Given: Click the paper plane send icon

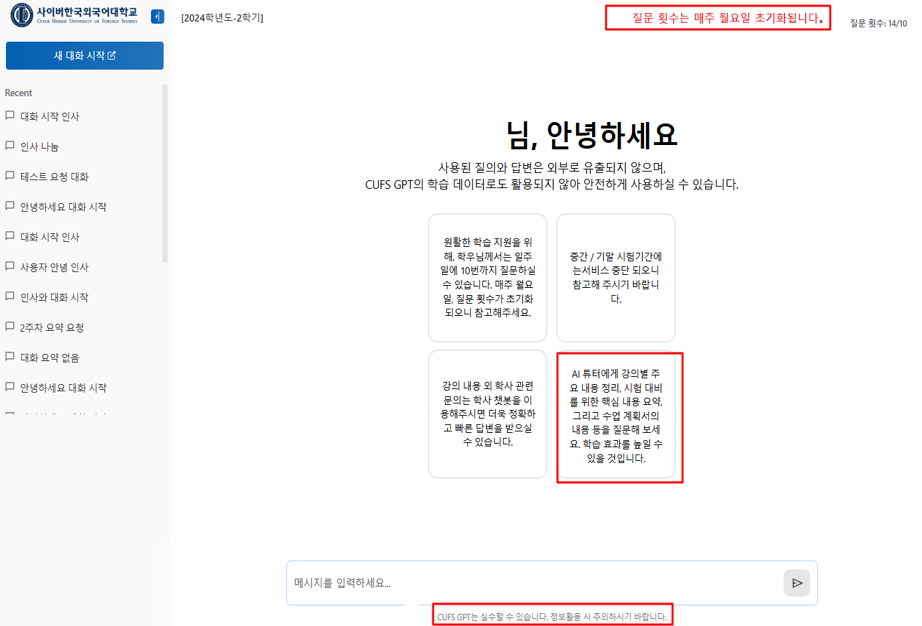Looking at the screenshot, I should tap(796, 583).
